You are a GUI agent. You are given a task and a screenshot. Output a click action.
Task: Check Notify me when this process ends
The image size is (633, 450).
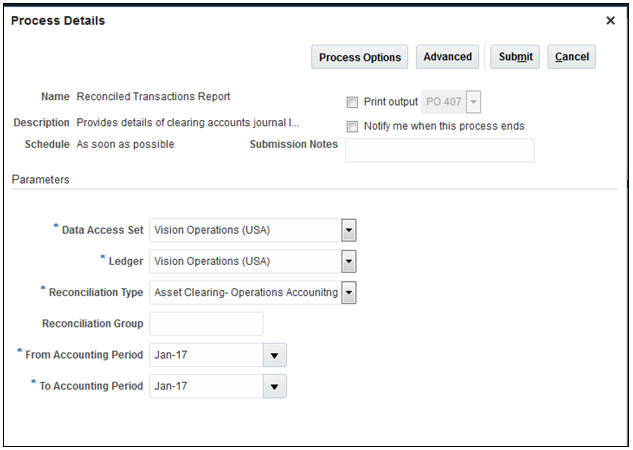[x=352, y=127]
